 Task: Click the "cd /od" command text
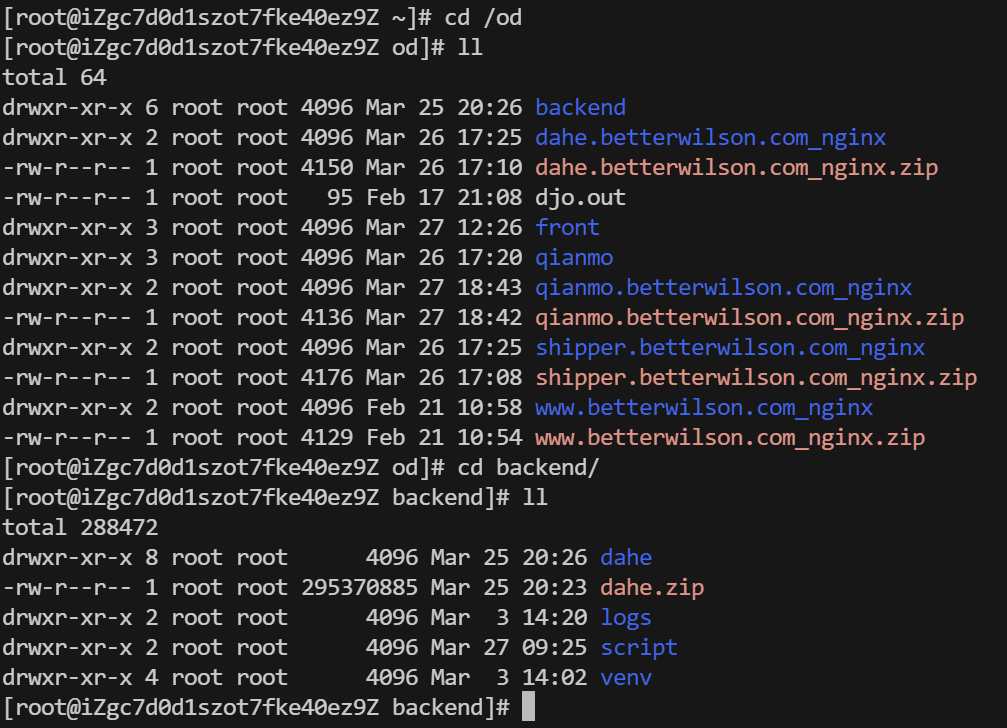coord(489,18)
